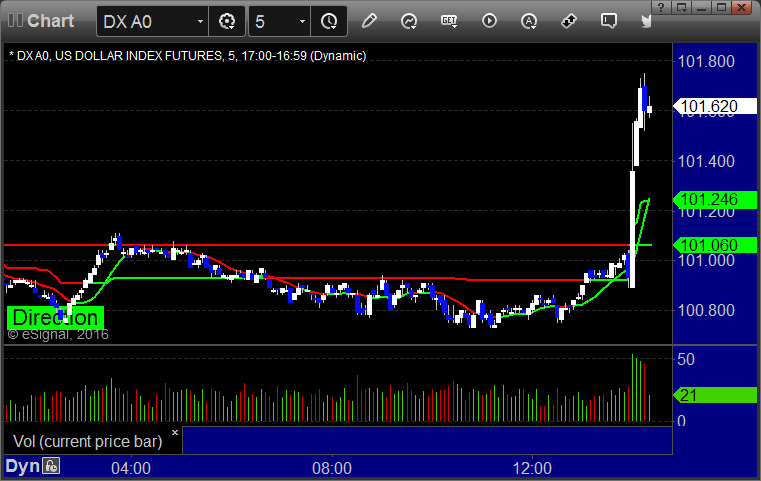Open the chat message icon
This screenshot has width=761, height=481.
pos(609,21)
